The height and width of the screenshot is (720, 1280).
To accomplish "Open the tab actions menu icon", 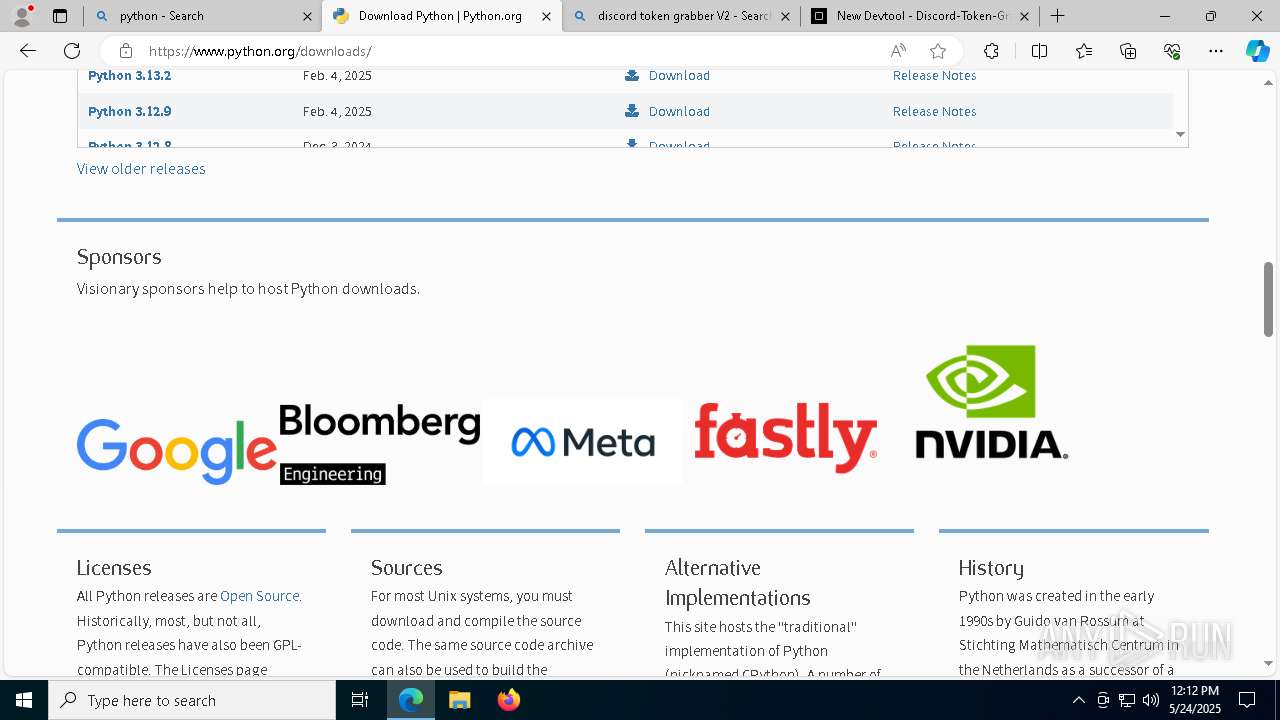I will (60, 16).
